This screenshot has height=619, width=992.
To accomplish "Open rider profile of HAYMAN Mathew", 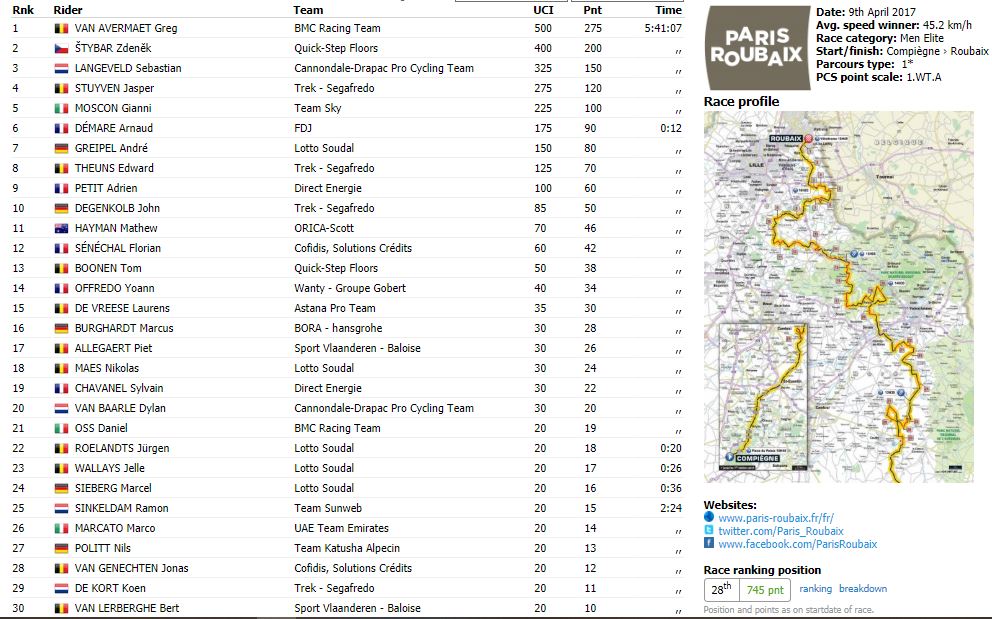I will click(x=116, y=228).
